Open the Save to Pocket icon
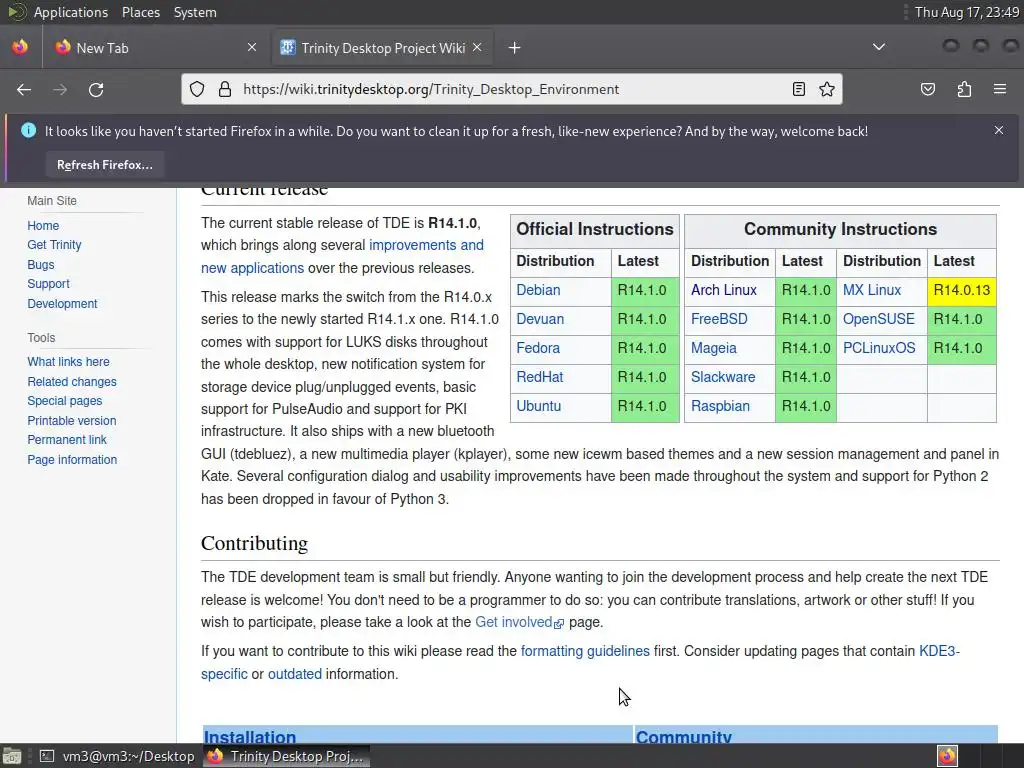 pyautogui.click(x=928, y=89)
